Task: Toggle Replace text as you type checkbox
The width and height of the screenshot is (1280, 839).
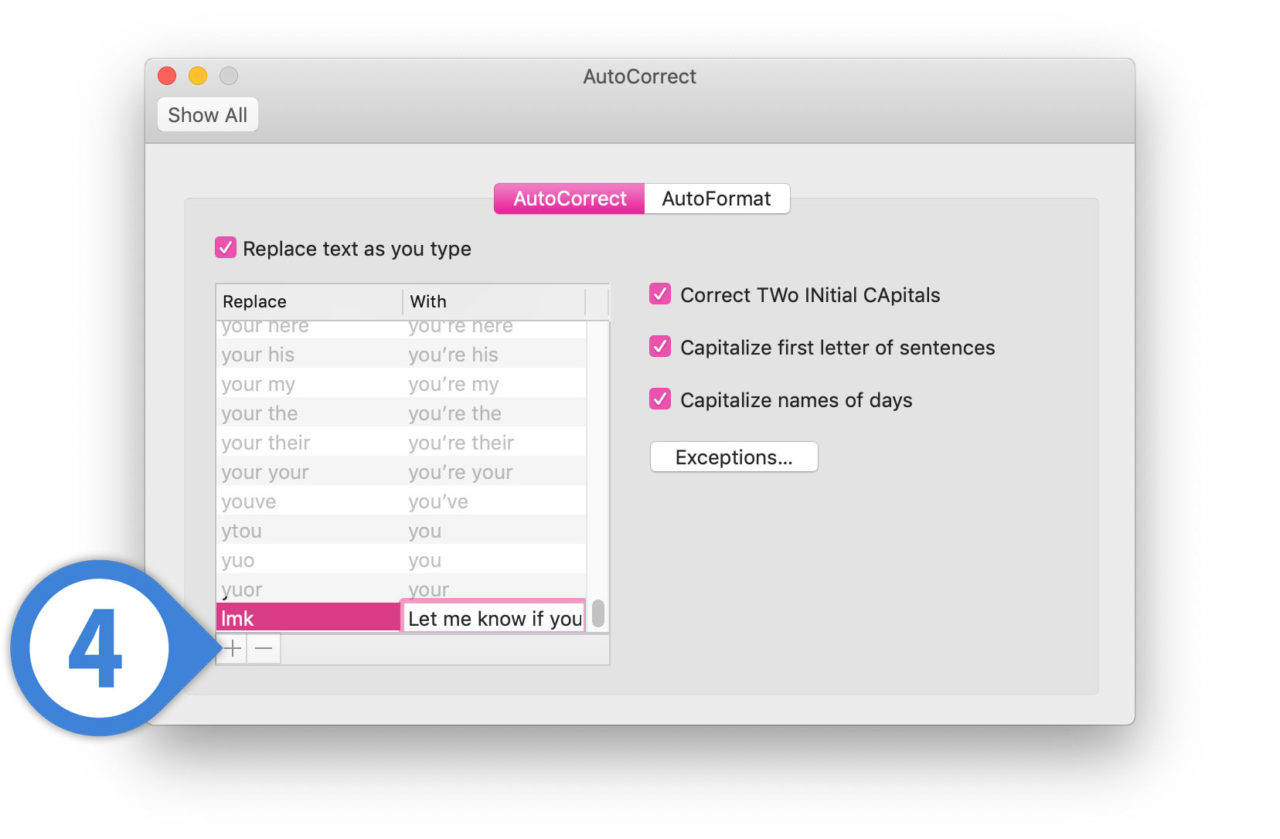Action: (x=225, y=248)
